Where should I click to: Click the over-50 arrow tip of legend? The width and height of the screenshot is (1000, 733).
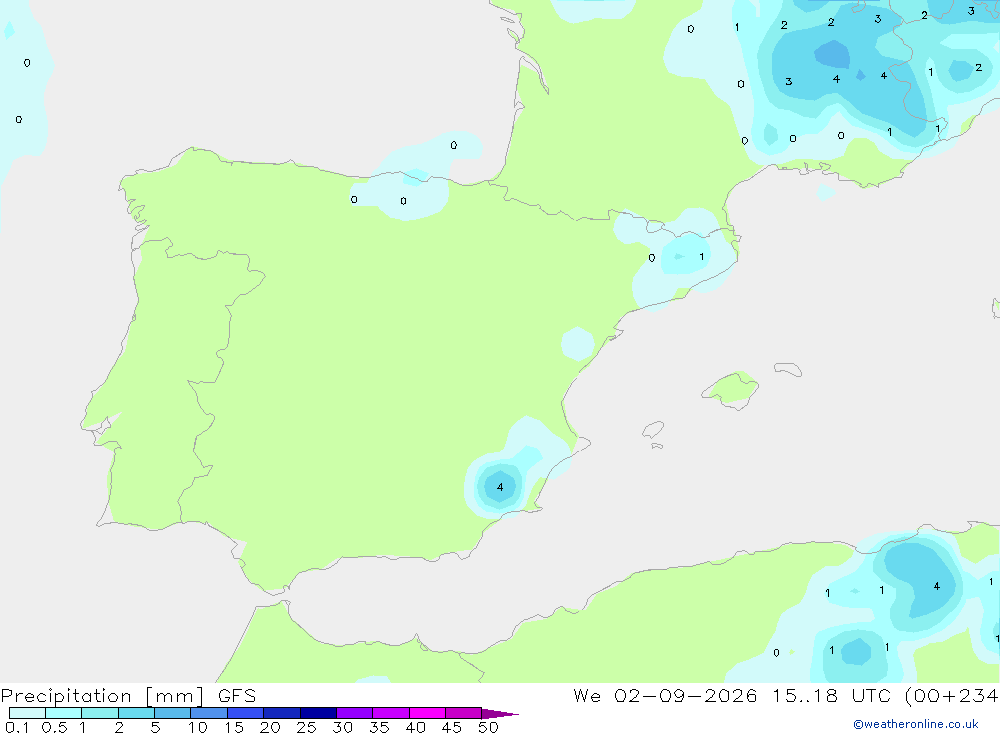(500, 714)
